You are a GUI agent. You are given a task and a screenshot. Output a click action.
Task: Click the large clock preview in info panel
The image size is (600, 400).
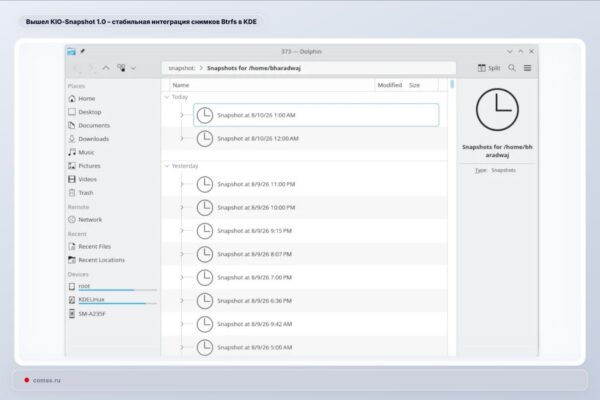click(497, 110)
